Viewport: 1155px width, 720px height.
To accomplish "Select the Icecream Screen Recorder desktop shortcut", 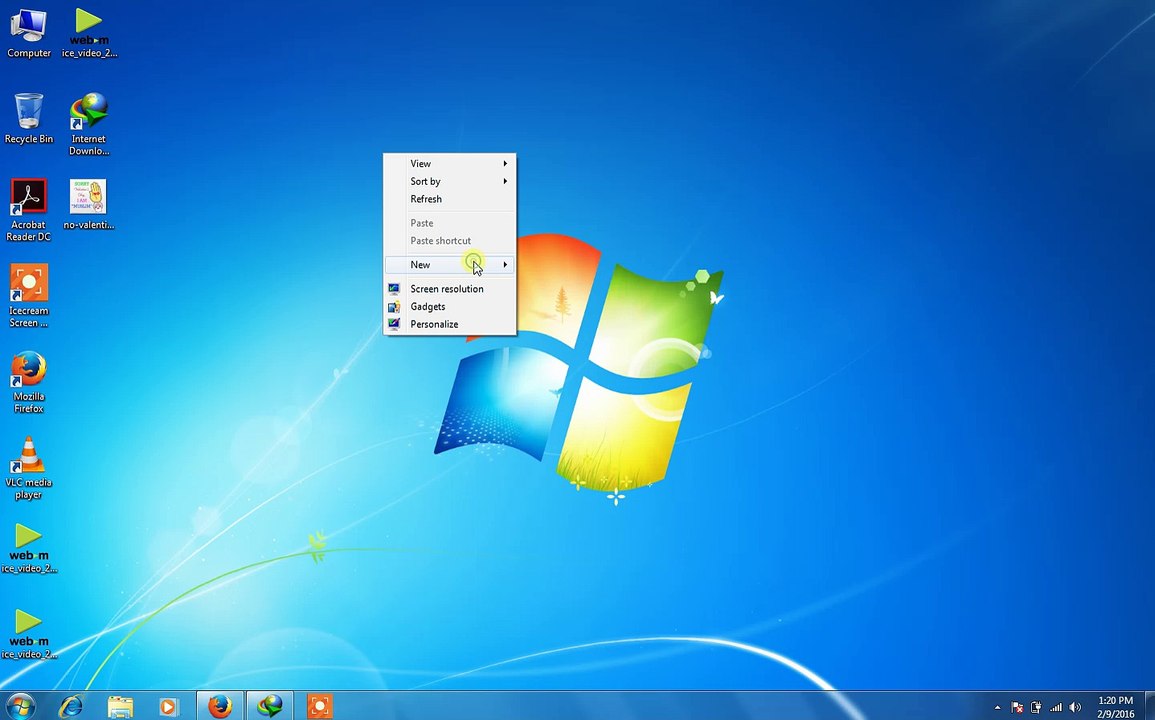I will point(29,296).
